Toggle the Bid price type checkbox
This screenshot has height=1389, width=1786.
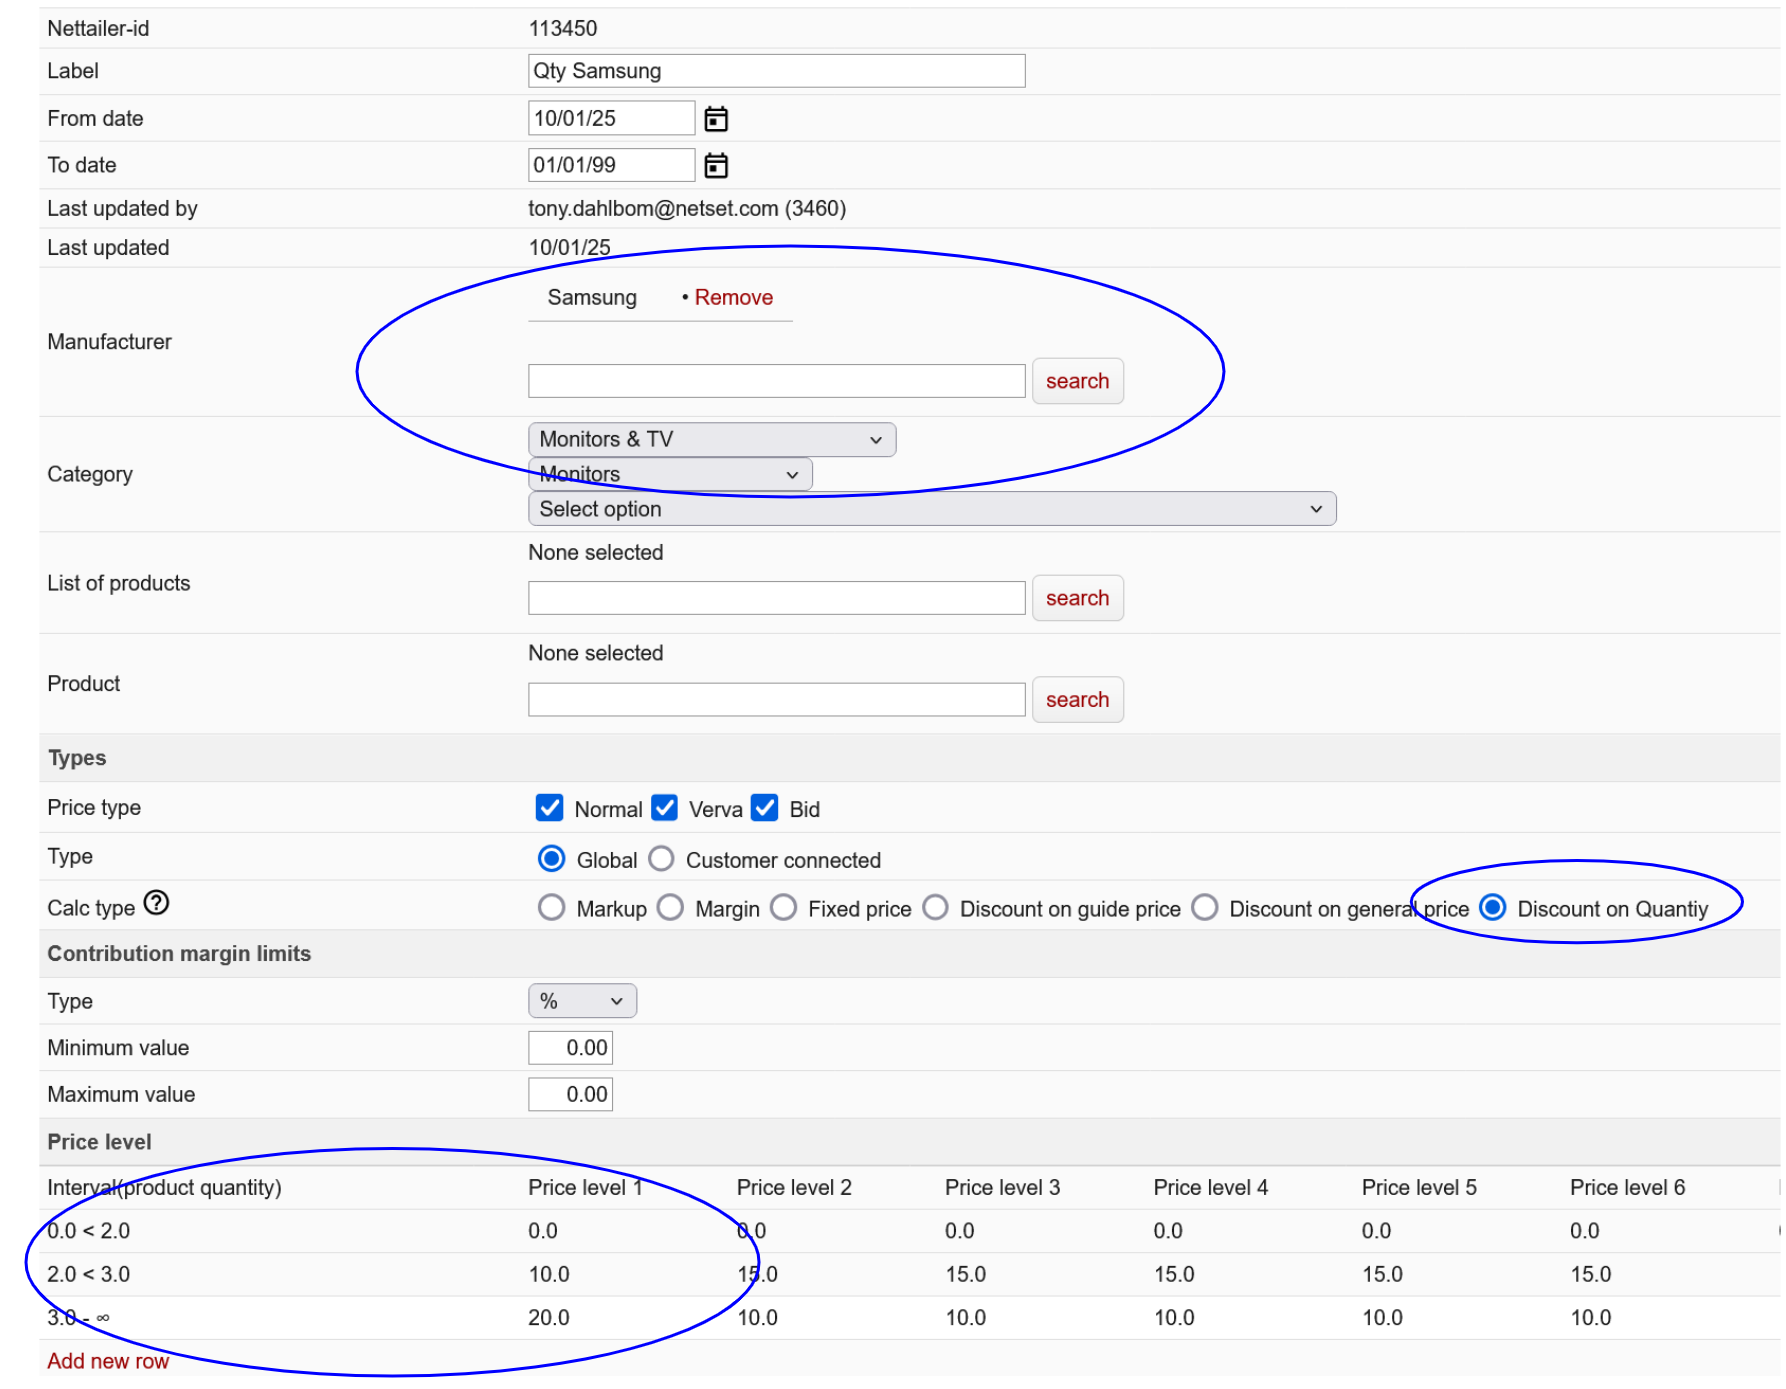click(x=765, y=808)
